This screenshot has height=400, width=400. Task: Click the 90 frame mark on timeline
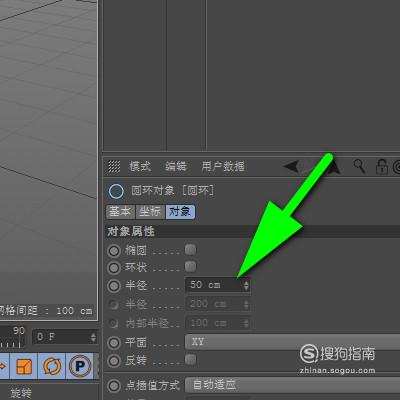tap(19, 331)
